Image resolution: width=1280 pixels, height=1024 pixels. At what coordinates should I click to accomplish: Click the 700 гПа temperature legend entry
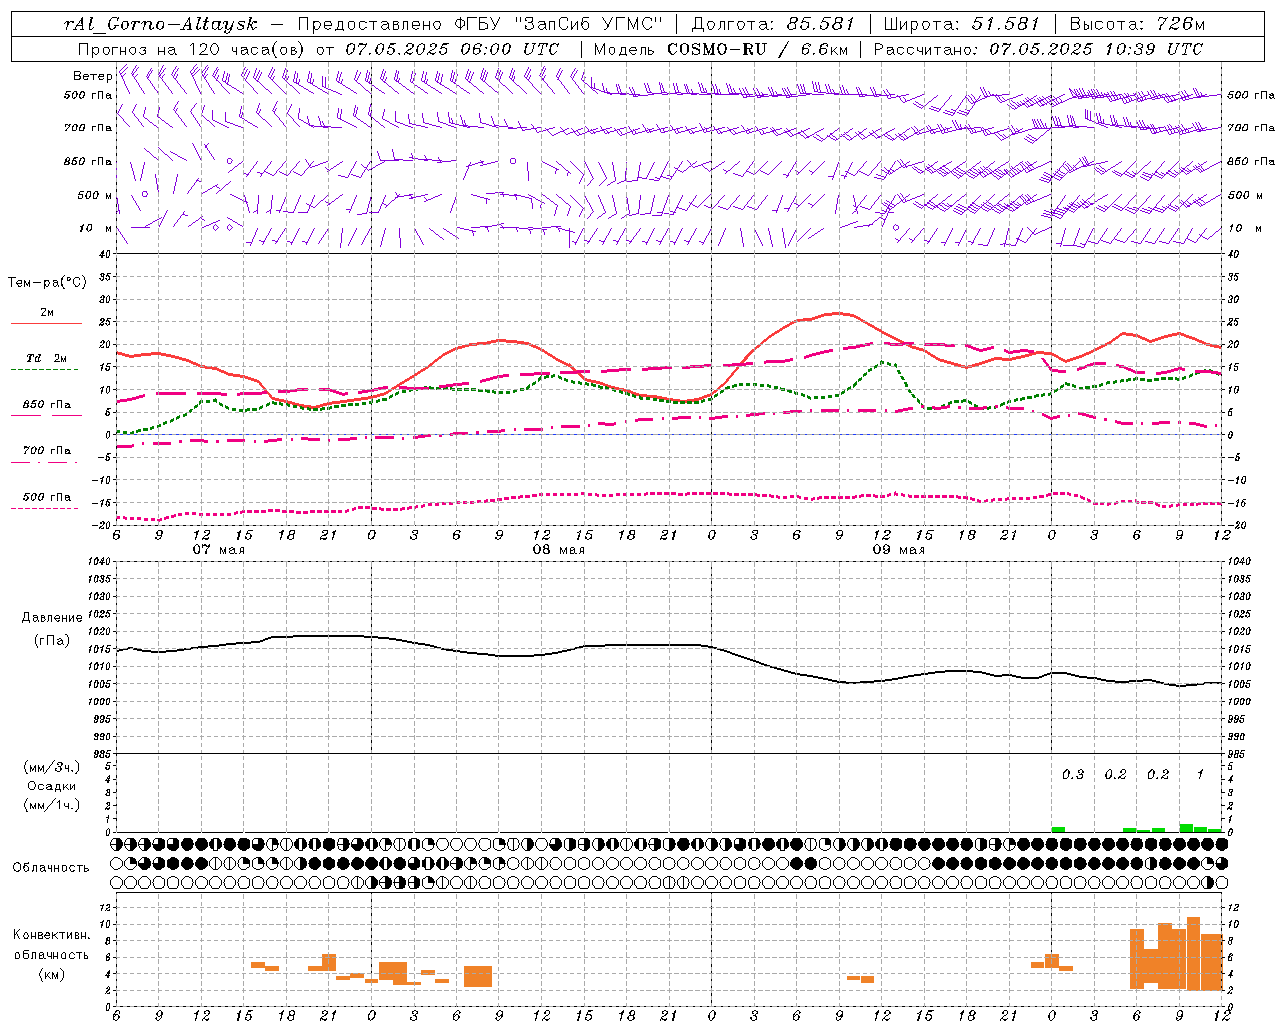(x=47, y=450)
